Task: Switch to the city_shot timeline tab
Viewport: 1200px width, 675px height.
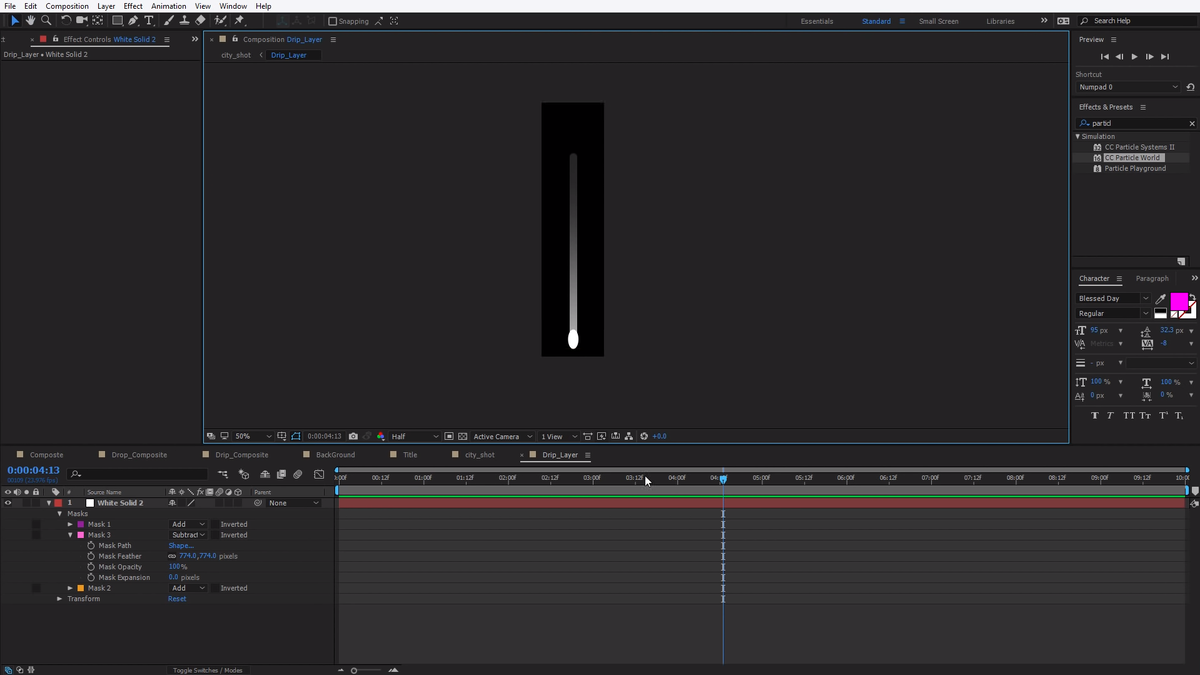Action: pyautogui.click(x=479, y=455)
